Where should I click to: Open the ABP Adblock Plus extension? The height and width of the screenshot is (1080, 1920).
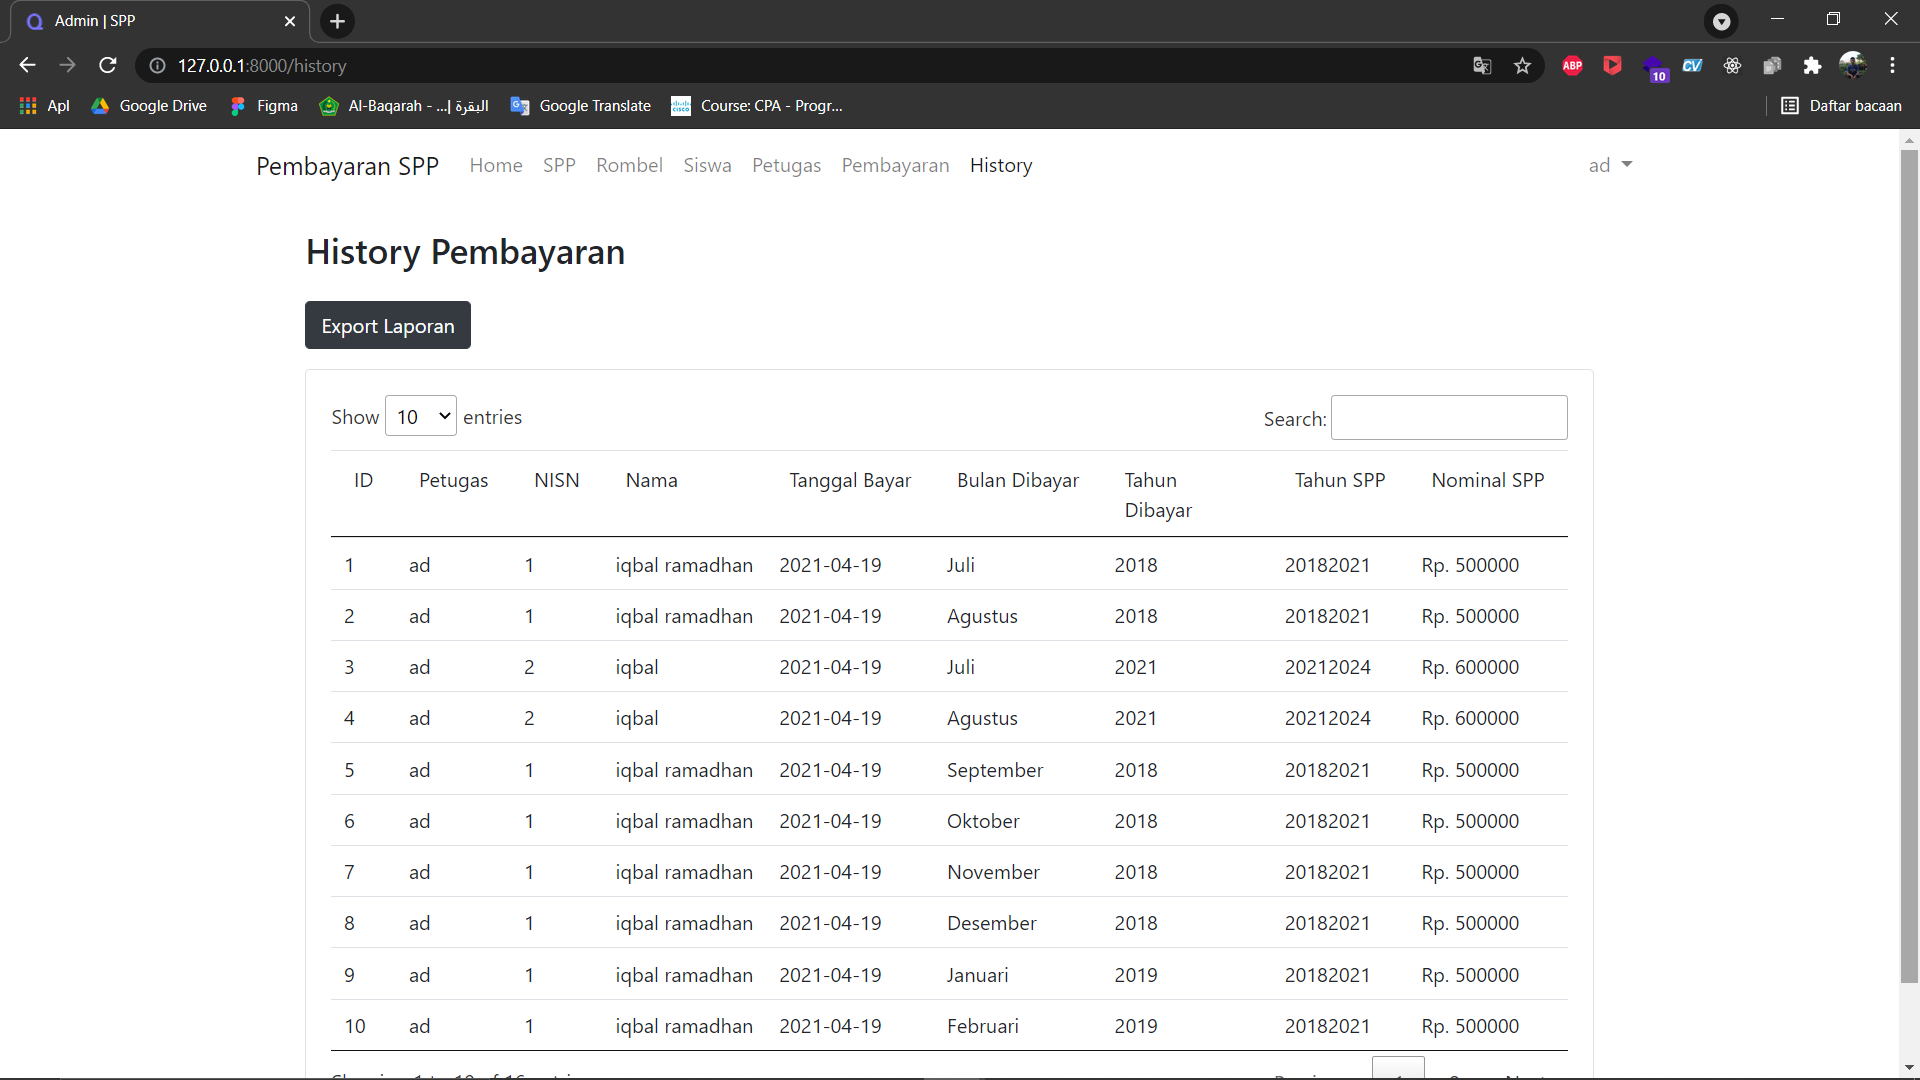(1572, 65)
